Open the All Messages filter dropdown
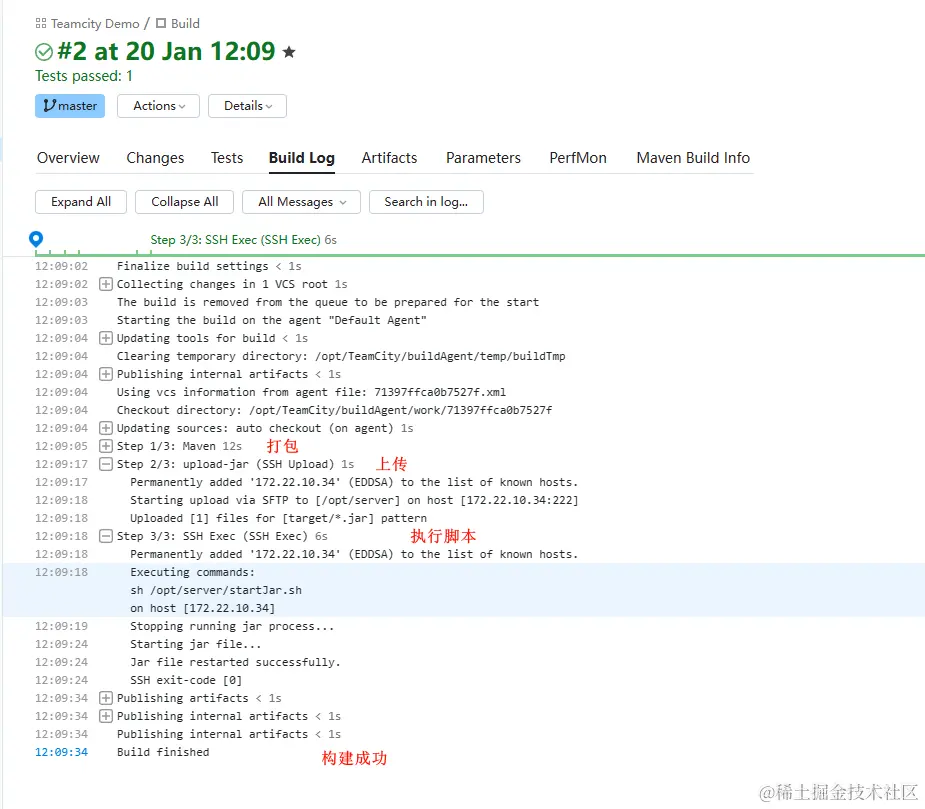Screen dimensions: 925x809 (x=301, y=202)
